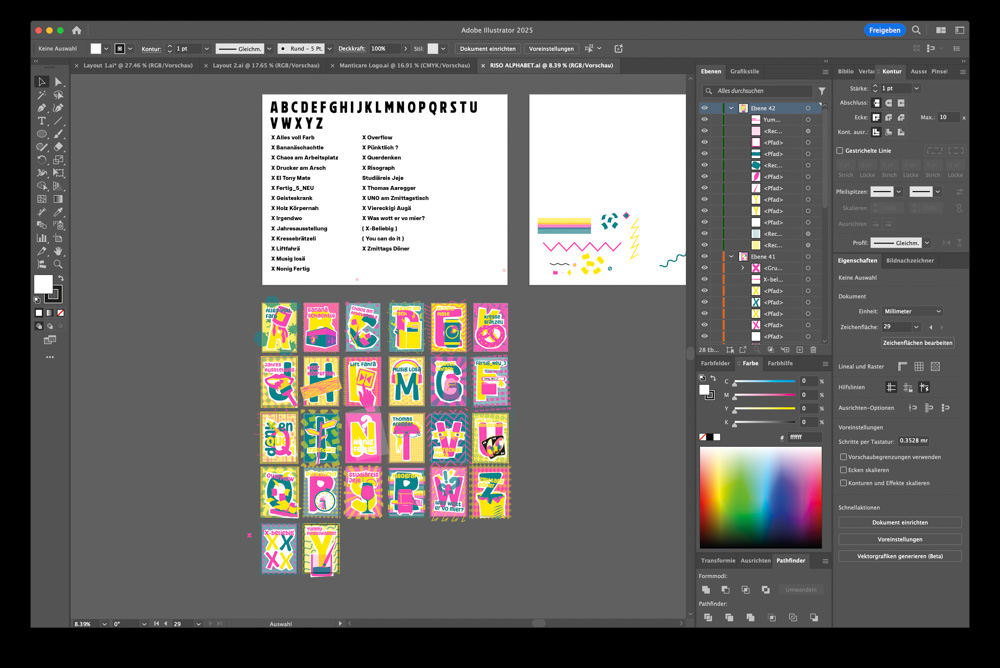
Task: Click the round cap stroke icon
Action: pyautogui.click(x=888, y=103)
